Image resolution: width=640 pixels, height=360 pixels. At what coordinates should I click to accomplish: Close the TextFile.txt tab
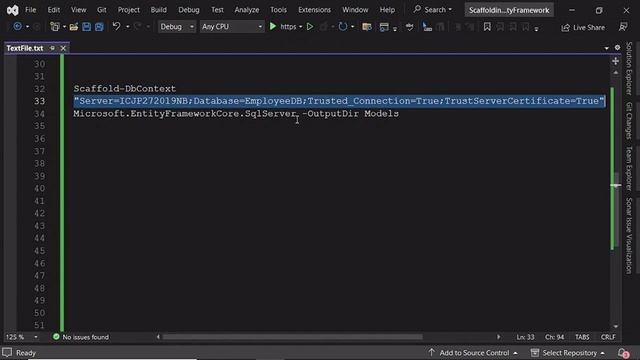(x=63, y=48)
